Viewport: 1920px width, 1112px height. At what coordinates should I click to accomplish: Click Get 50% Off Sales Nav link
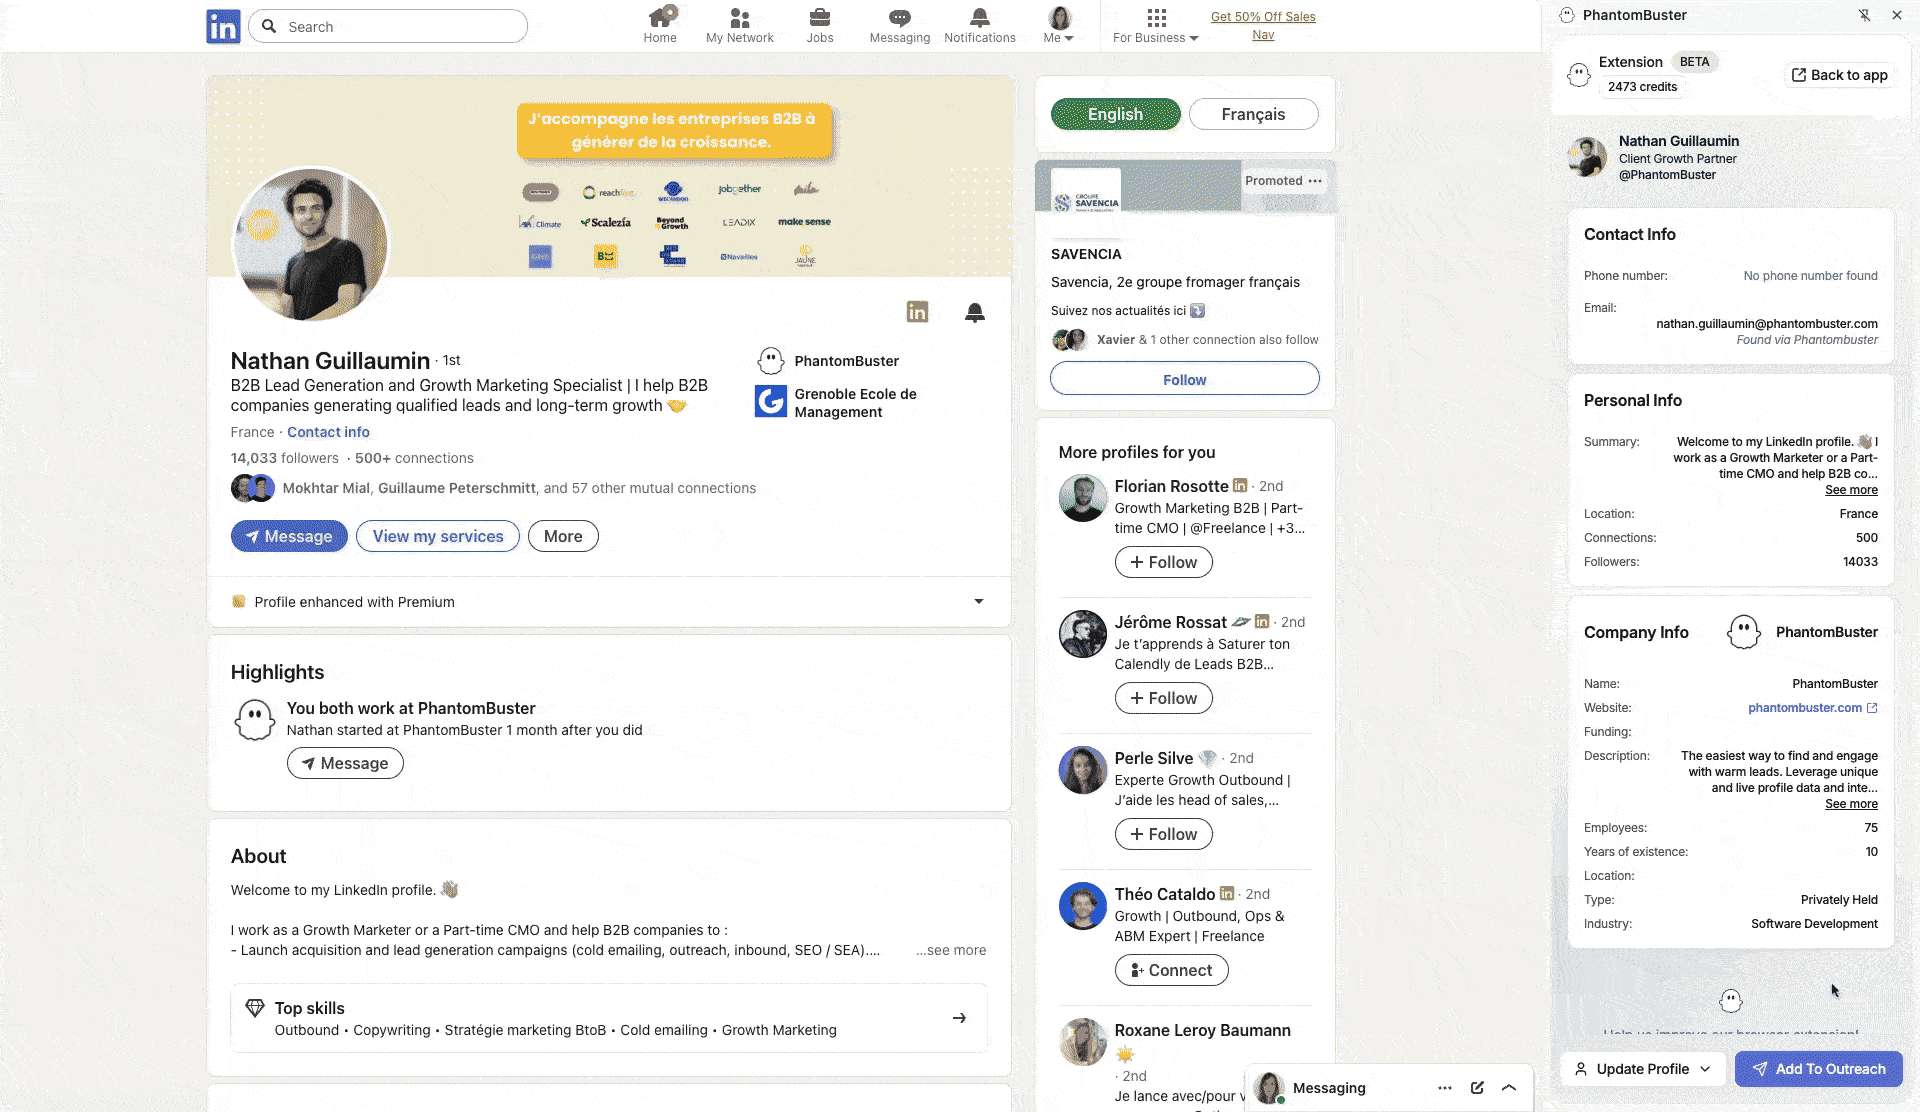coord(1263,26)
